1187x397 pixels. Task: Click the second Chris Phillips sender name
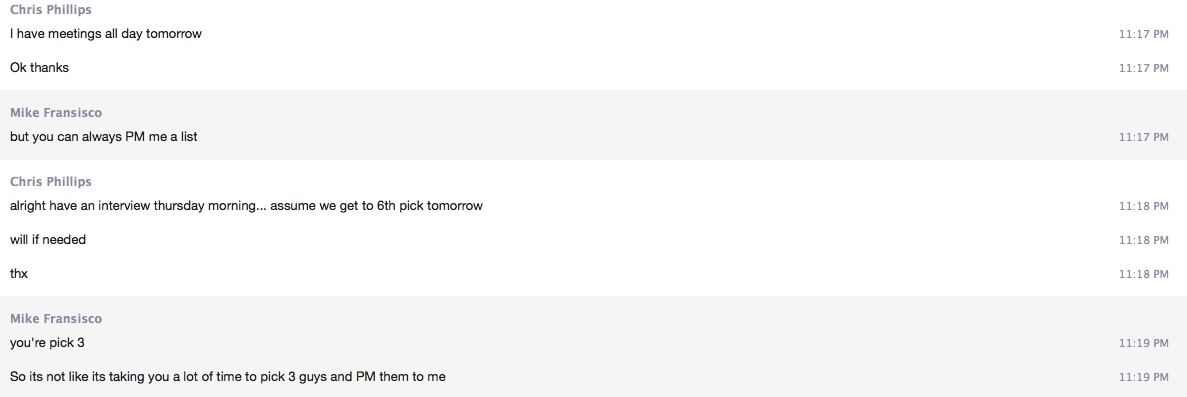(51, 182)
